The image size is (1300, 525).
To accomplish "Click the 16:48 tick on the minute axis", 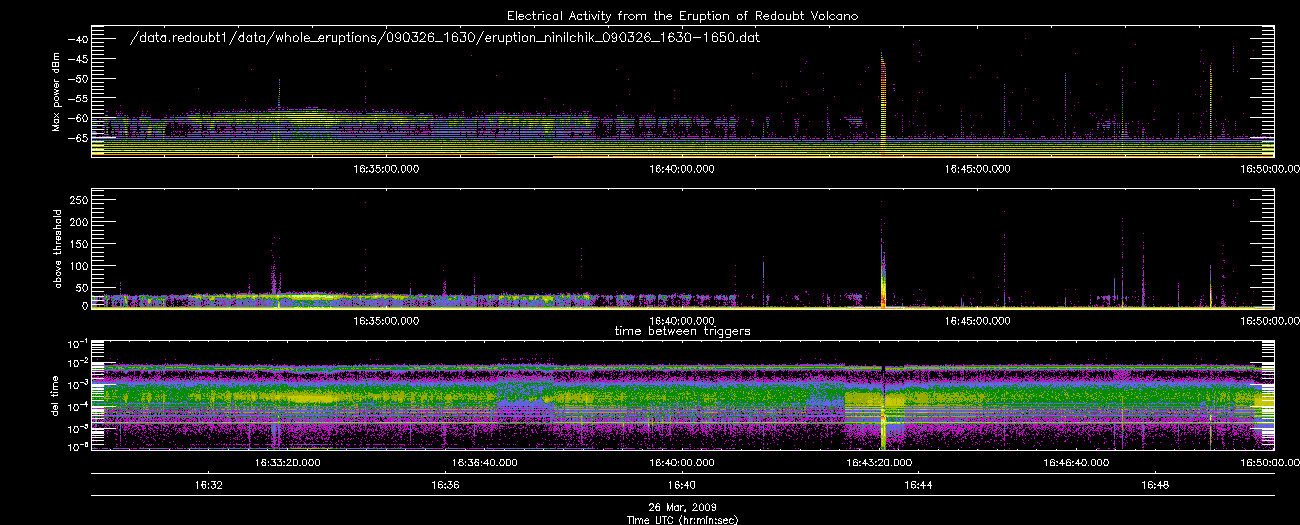I will tap(1155, 485).
